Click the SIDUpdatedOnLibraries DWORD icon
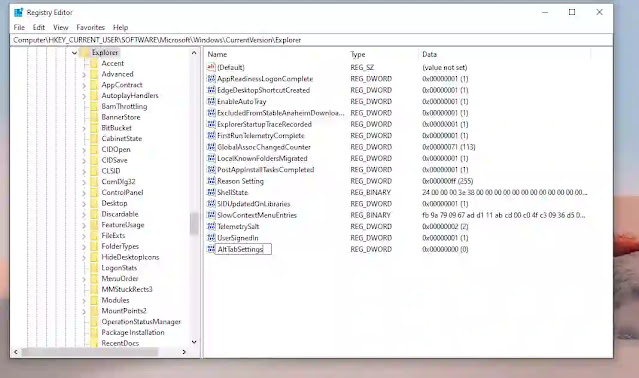The width and height of the screenshot is (639, 378). [x=211, y=204]
